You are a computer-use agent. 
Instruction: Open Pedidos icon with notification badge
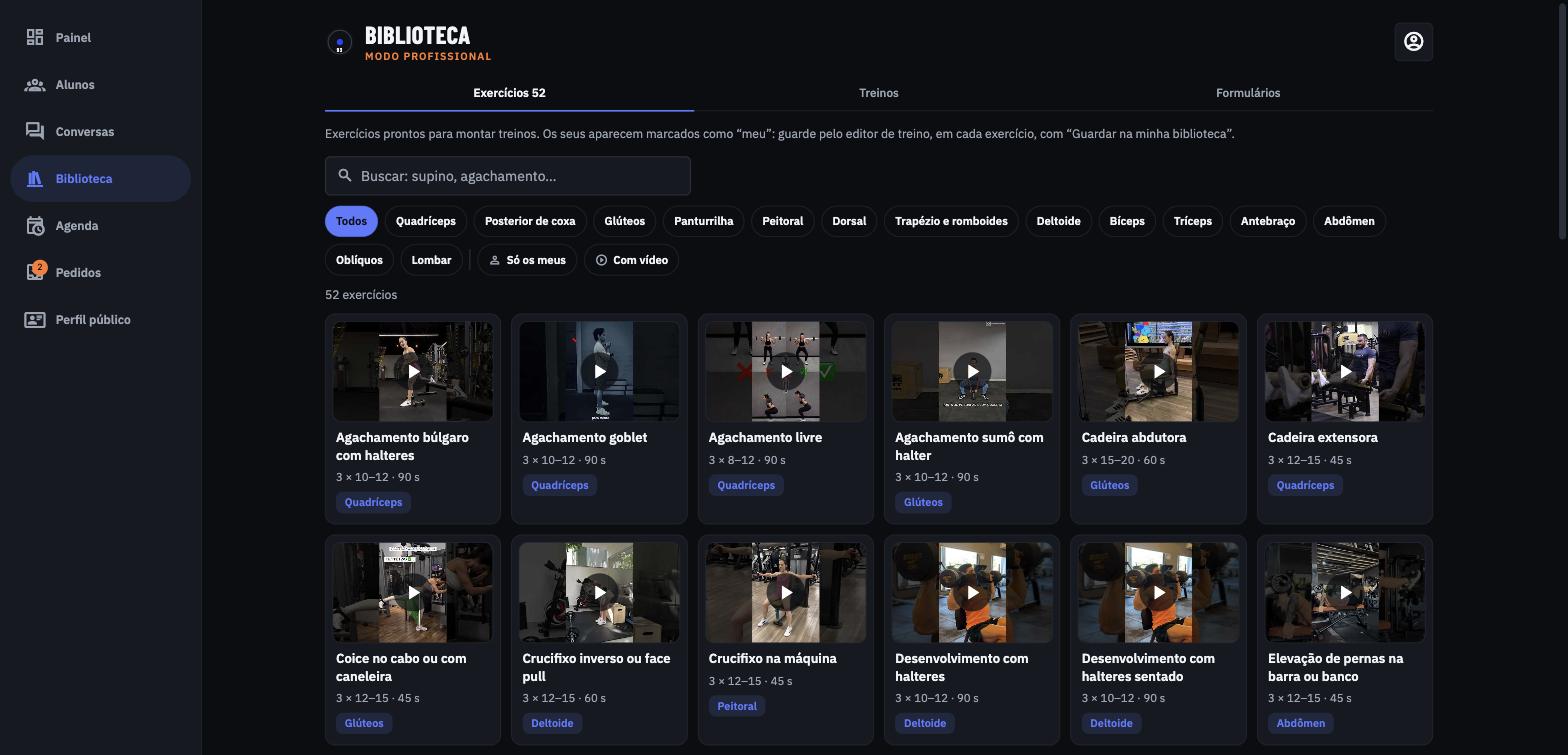[35, 272]
